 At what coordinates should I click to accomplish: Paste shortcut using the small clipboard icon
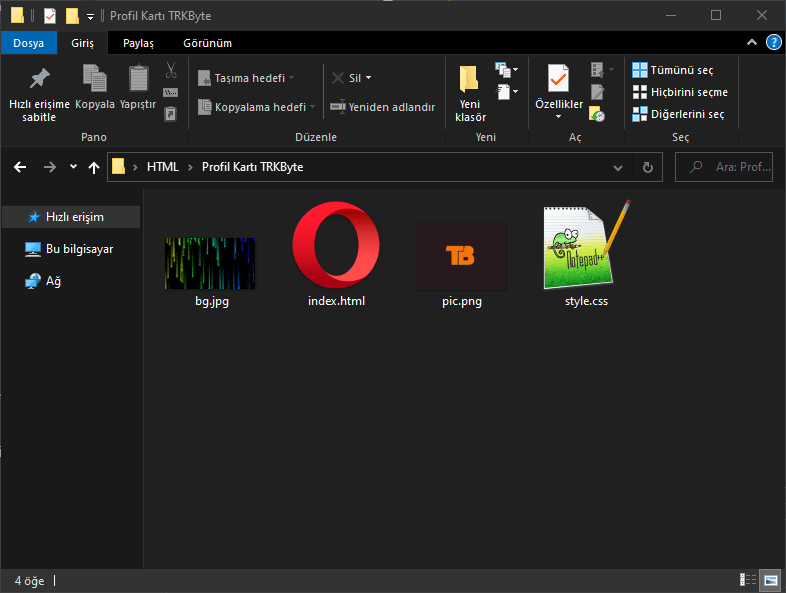point(170,114)
